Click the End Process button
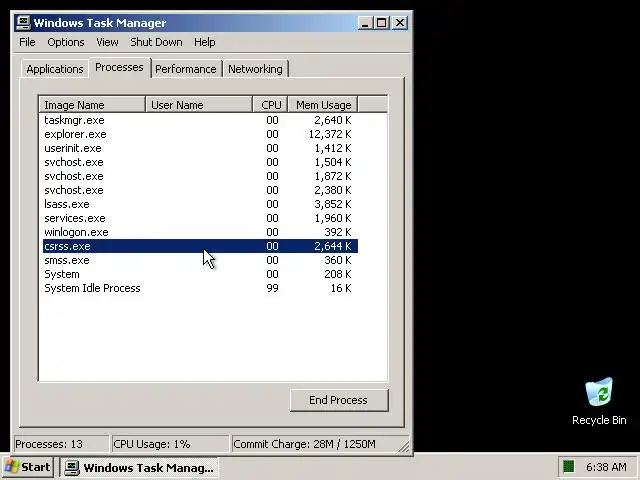 [x=339, y=400]
